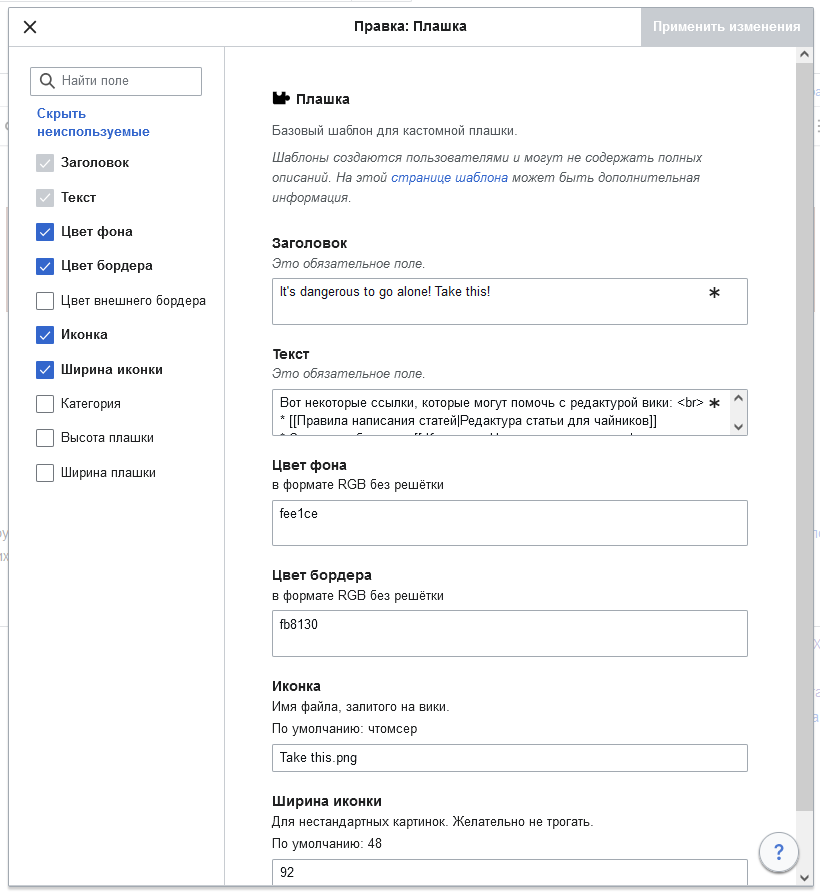Click the puzzle piece icon beside Плашка
Viewport: 820px width, 892px height.
(281, 99)
